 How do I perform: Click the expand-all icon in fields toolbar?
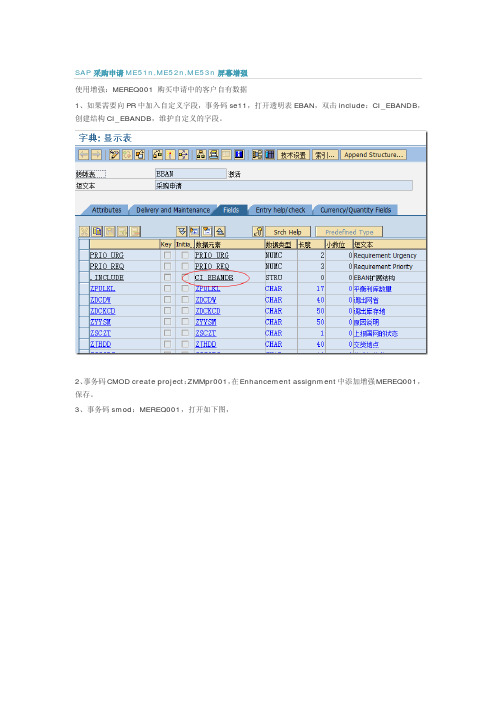pos(182,232)
